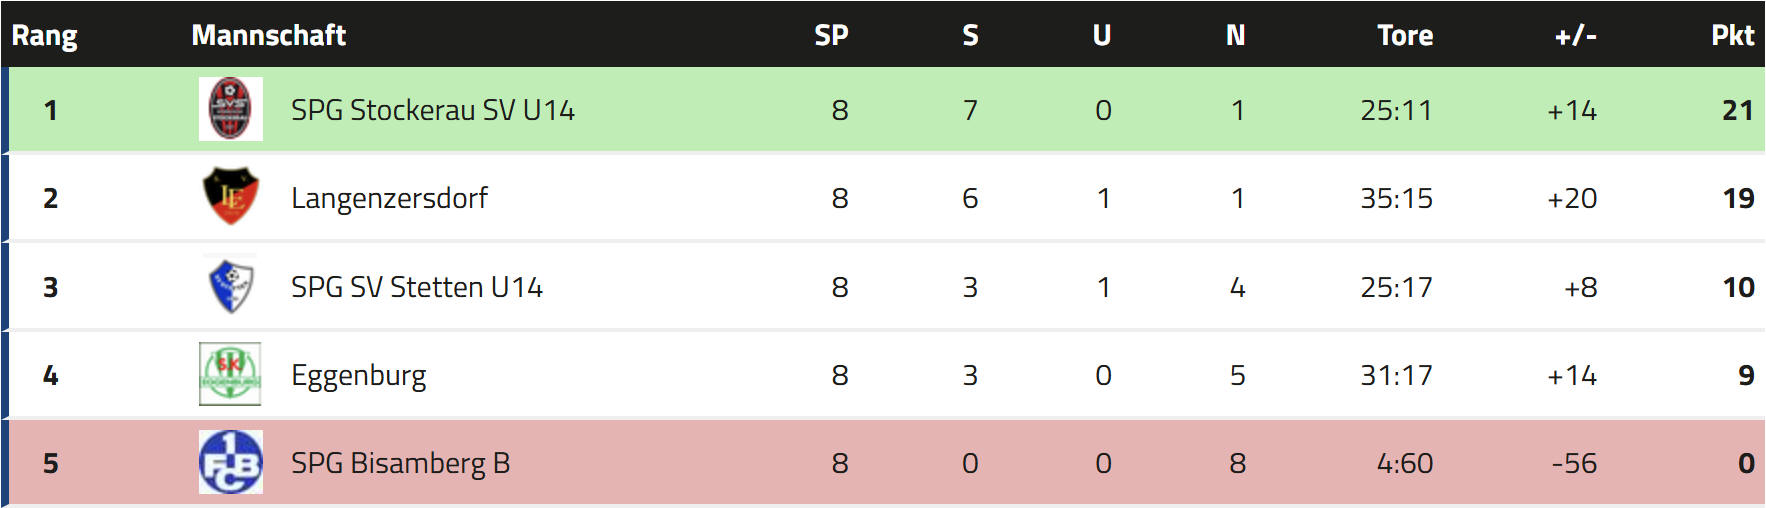Open the Eggenburg team page
Screen dimensions: 1766x508
358,375
